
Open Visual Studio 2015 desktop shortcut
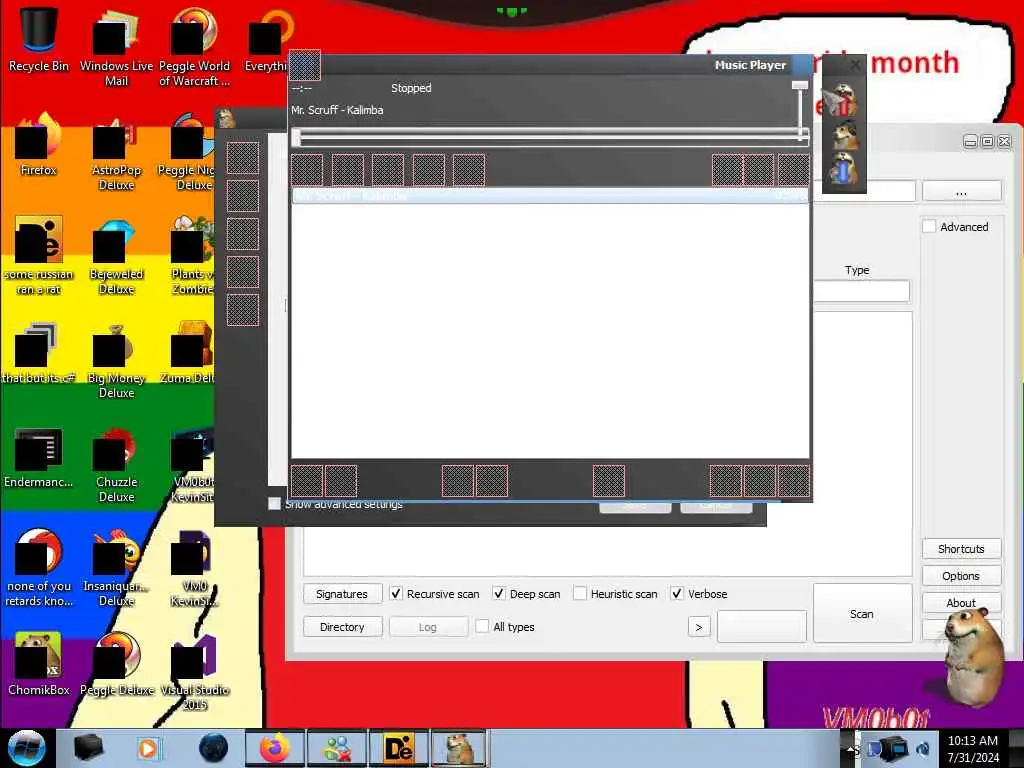(x=194, y=671)
